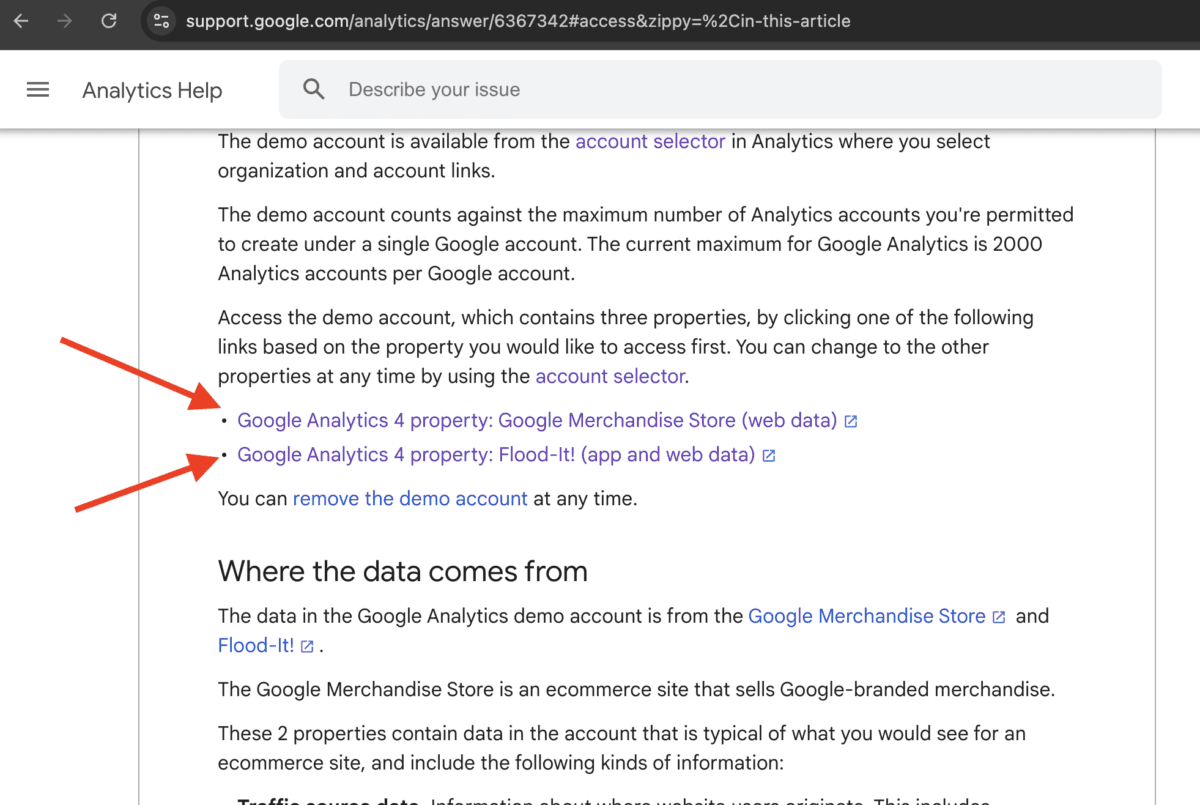Screen dimensions: 1200x805
Task: Click 'Where the data comes from' heading
Action: [403, 571]
